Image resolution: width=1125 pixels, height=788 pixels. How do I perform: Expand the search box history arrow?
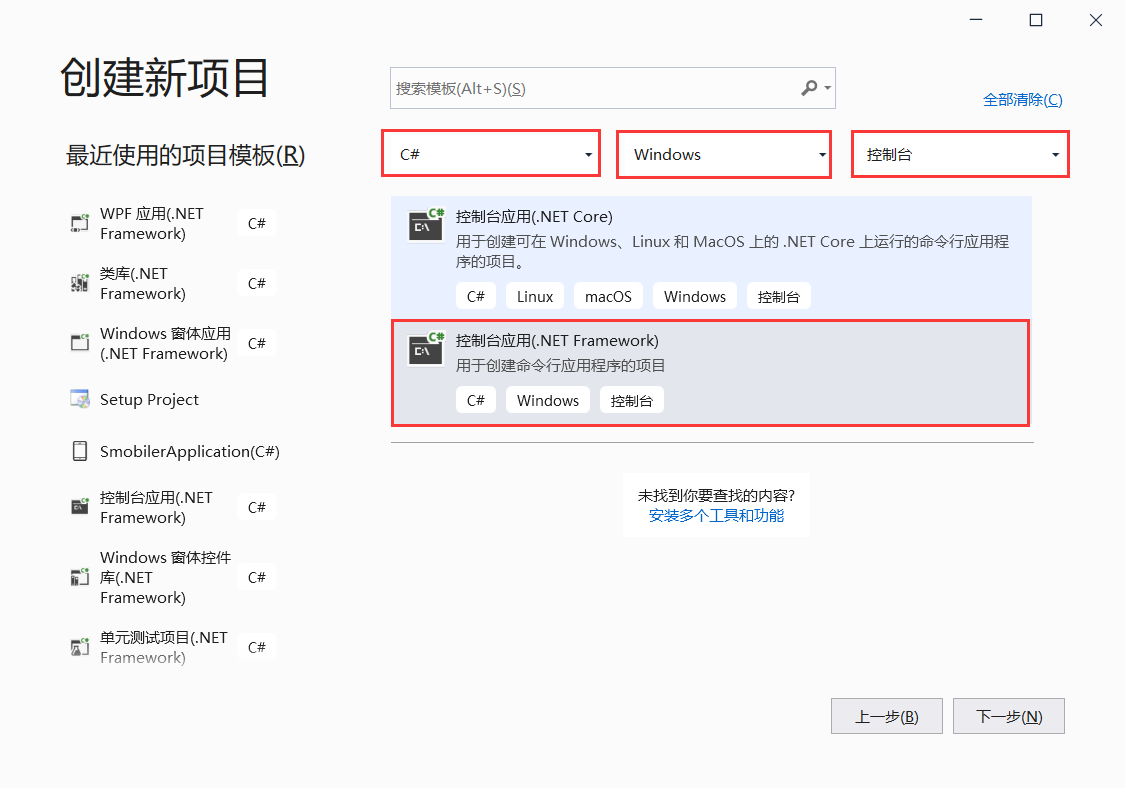pyautogui.click(x=829, y=88)
